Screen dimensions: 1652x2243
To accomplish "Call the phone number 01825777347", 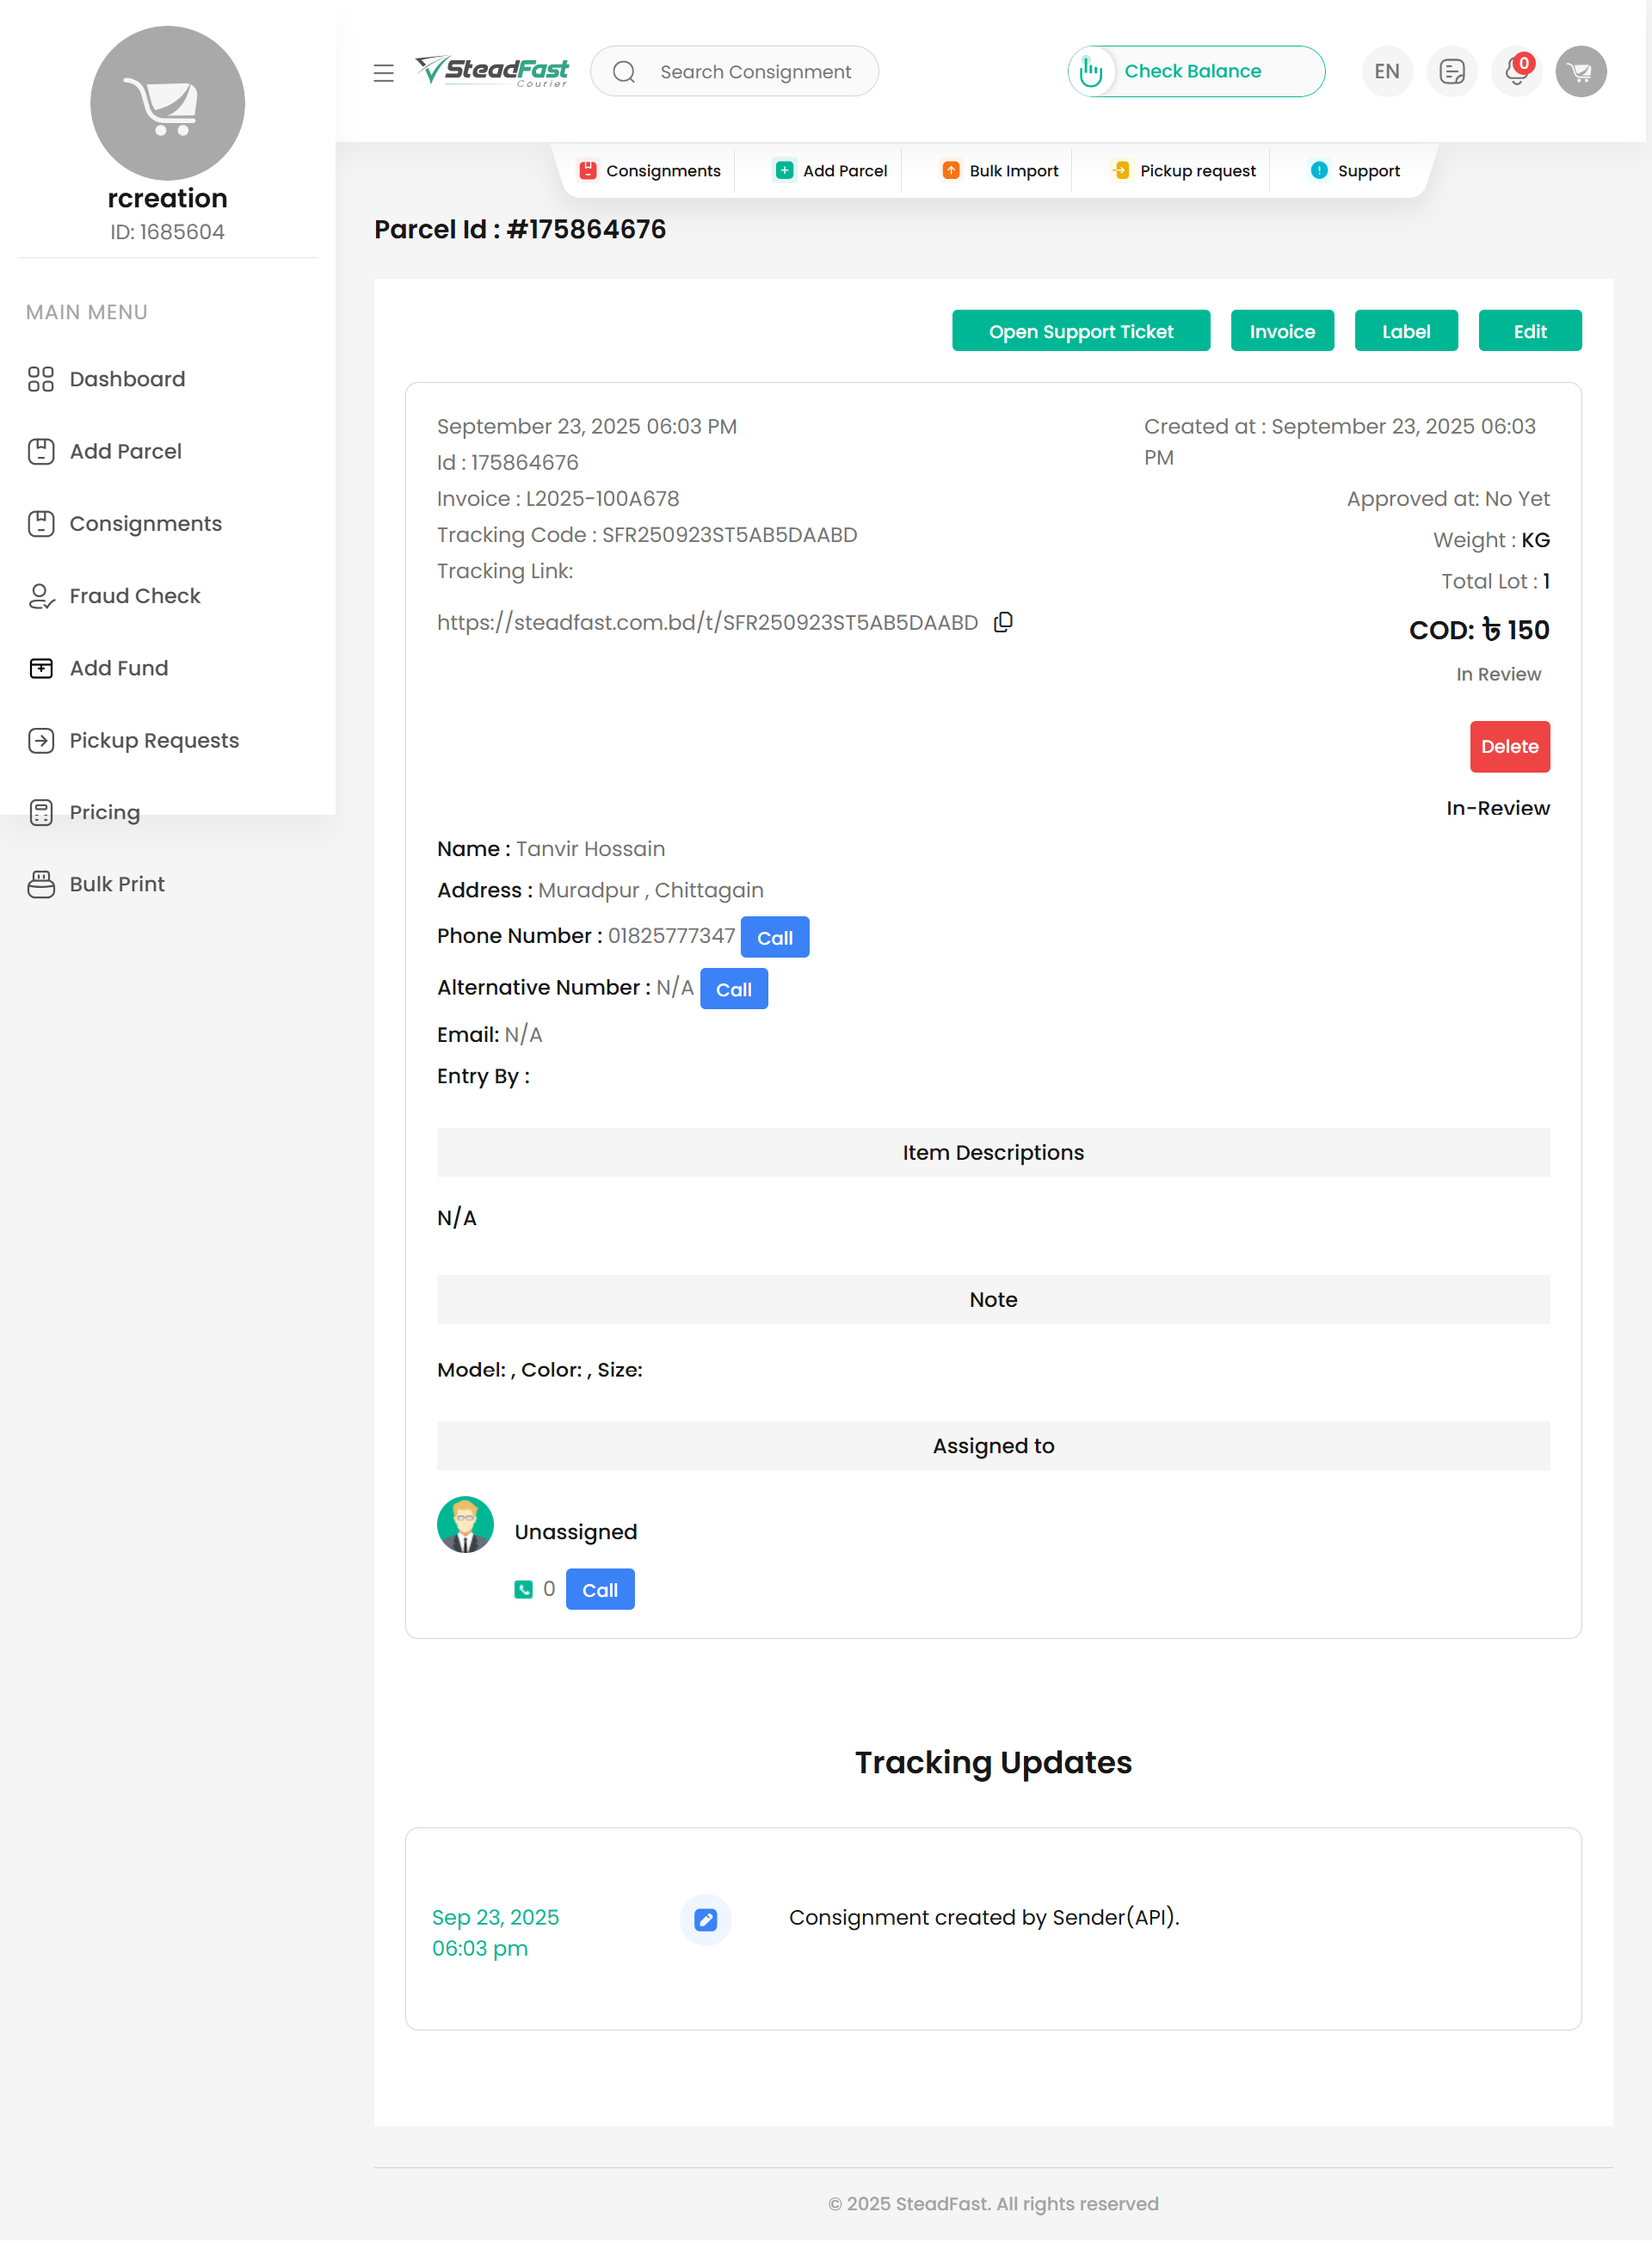I will (774, 937).
